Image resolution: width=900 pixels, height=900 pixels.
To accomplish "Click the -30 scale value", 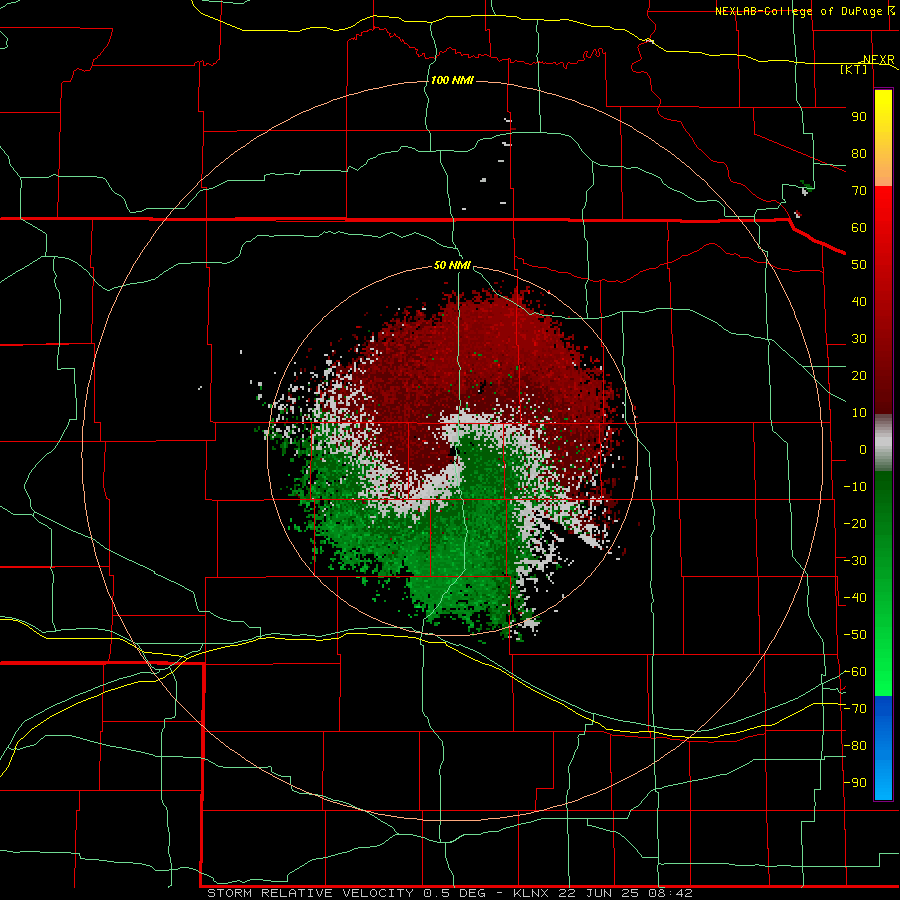I will coord(855,561).
